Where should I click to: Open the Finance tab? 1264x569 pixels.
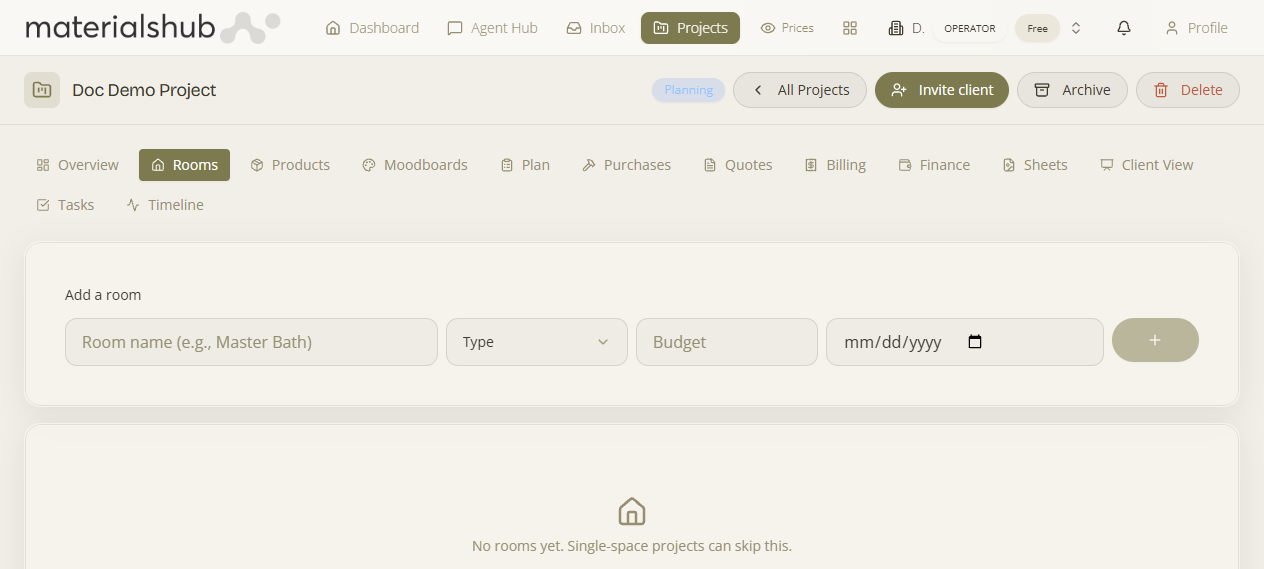pos(934,165)
